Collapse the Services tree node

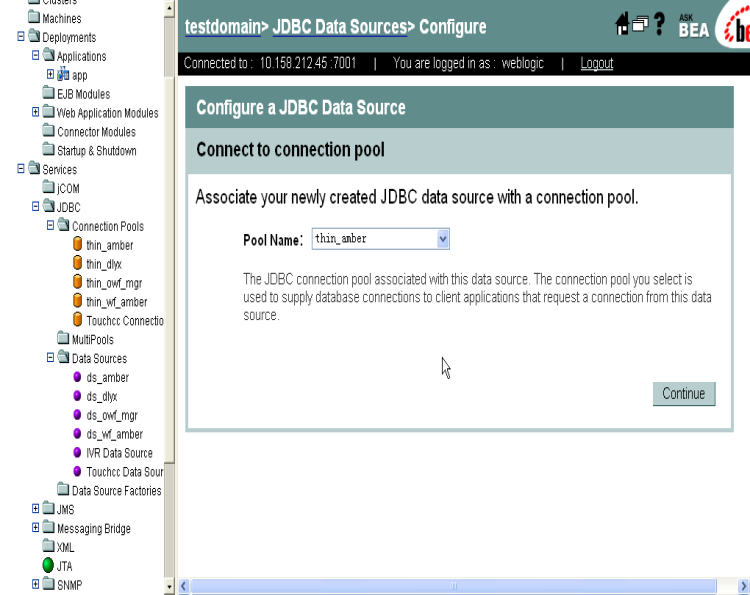[21, 168]
